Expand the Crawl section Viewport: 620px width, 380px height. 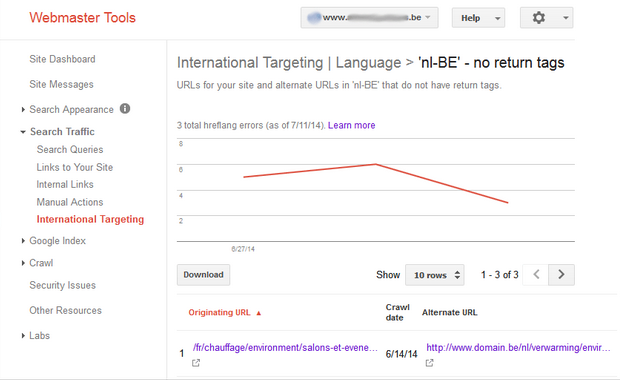point(23,263)
